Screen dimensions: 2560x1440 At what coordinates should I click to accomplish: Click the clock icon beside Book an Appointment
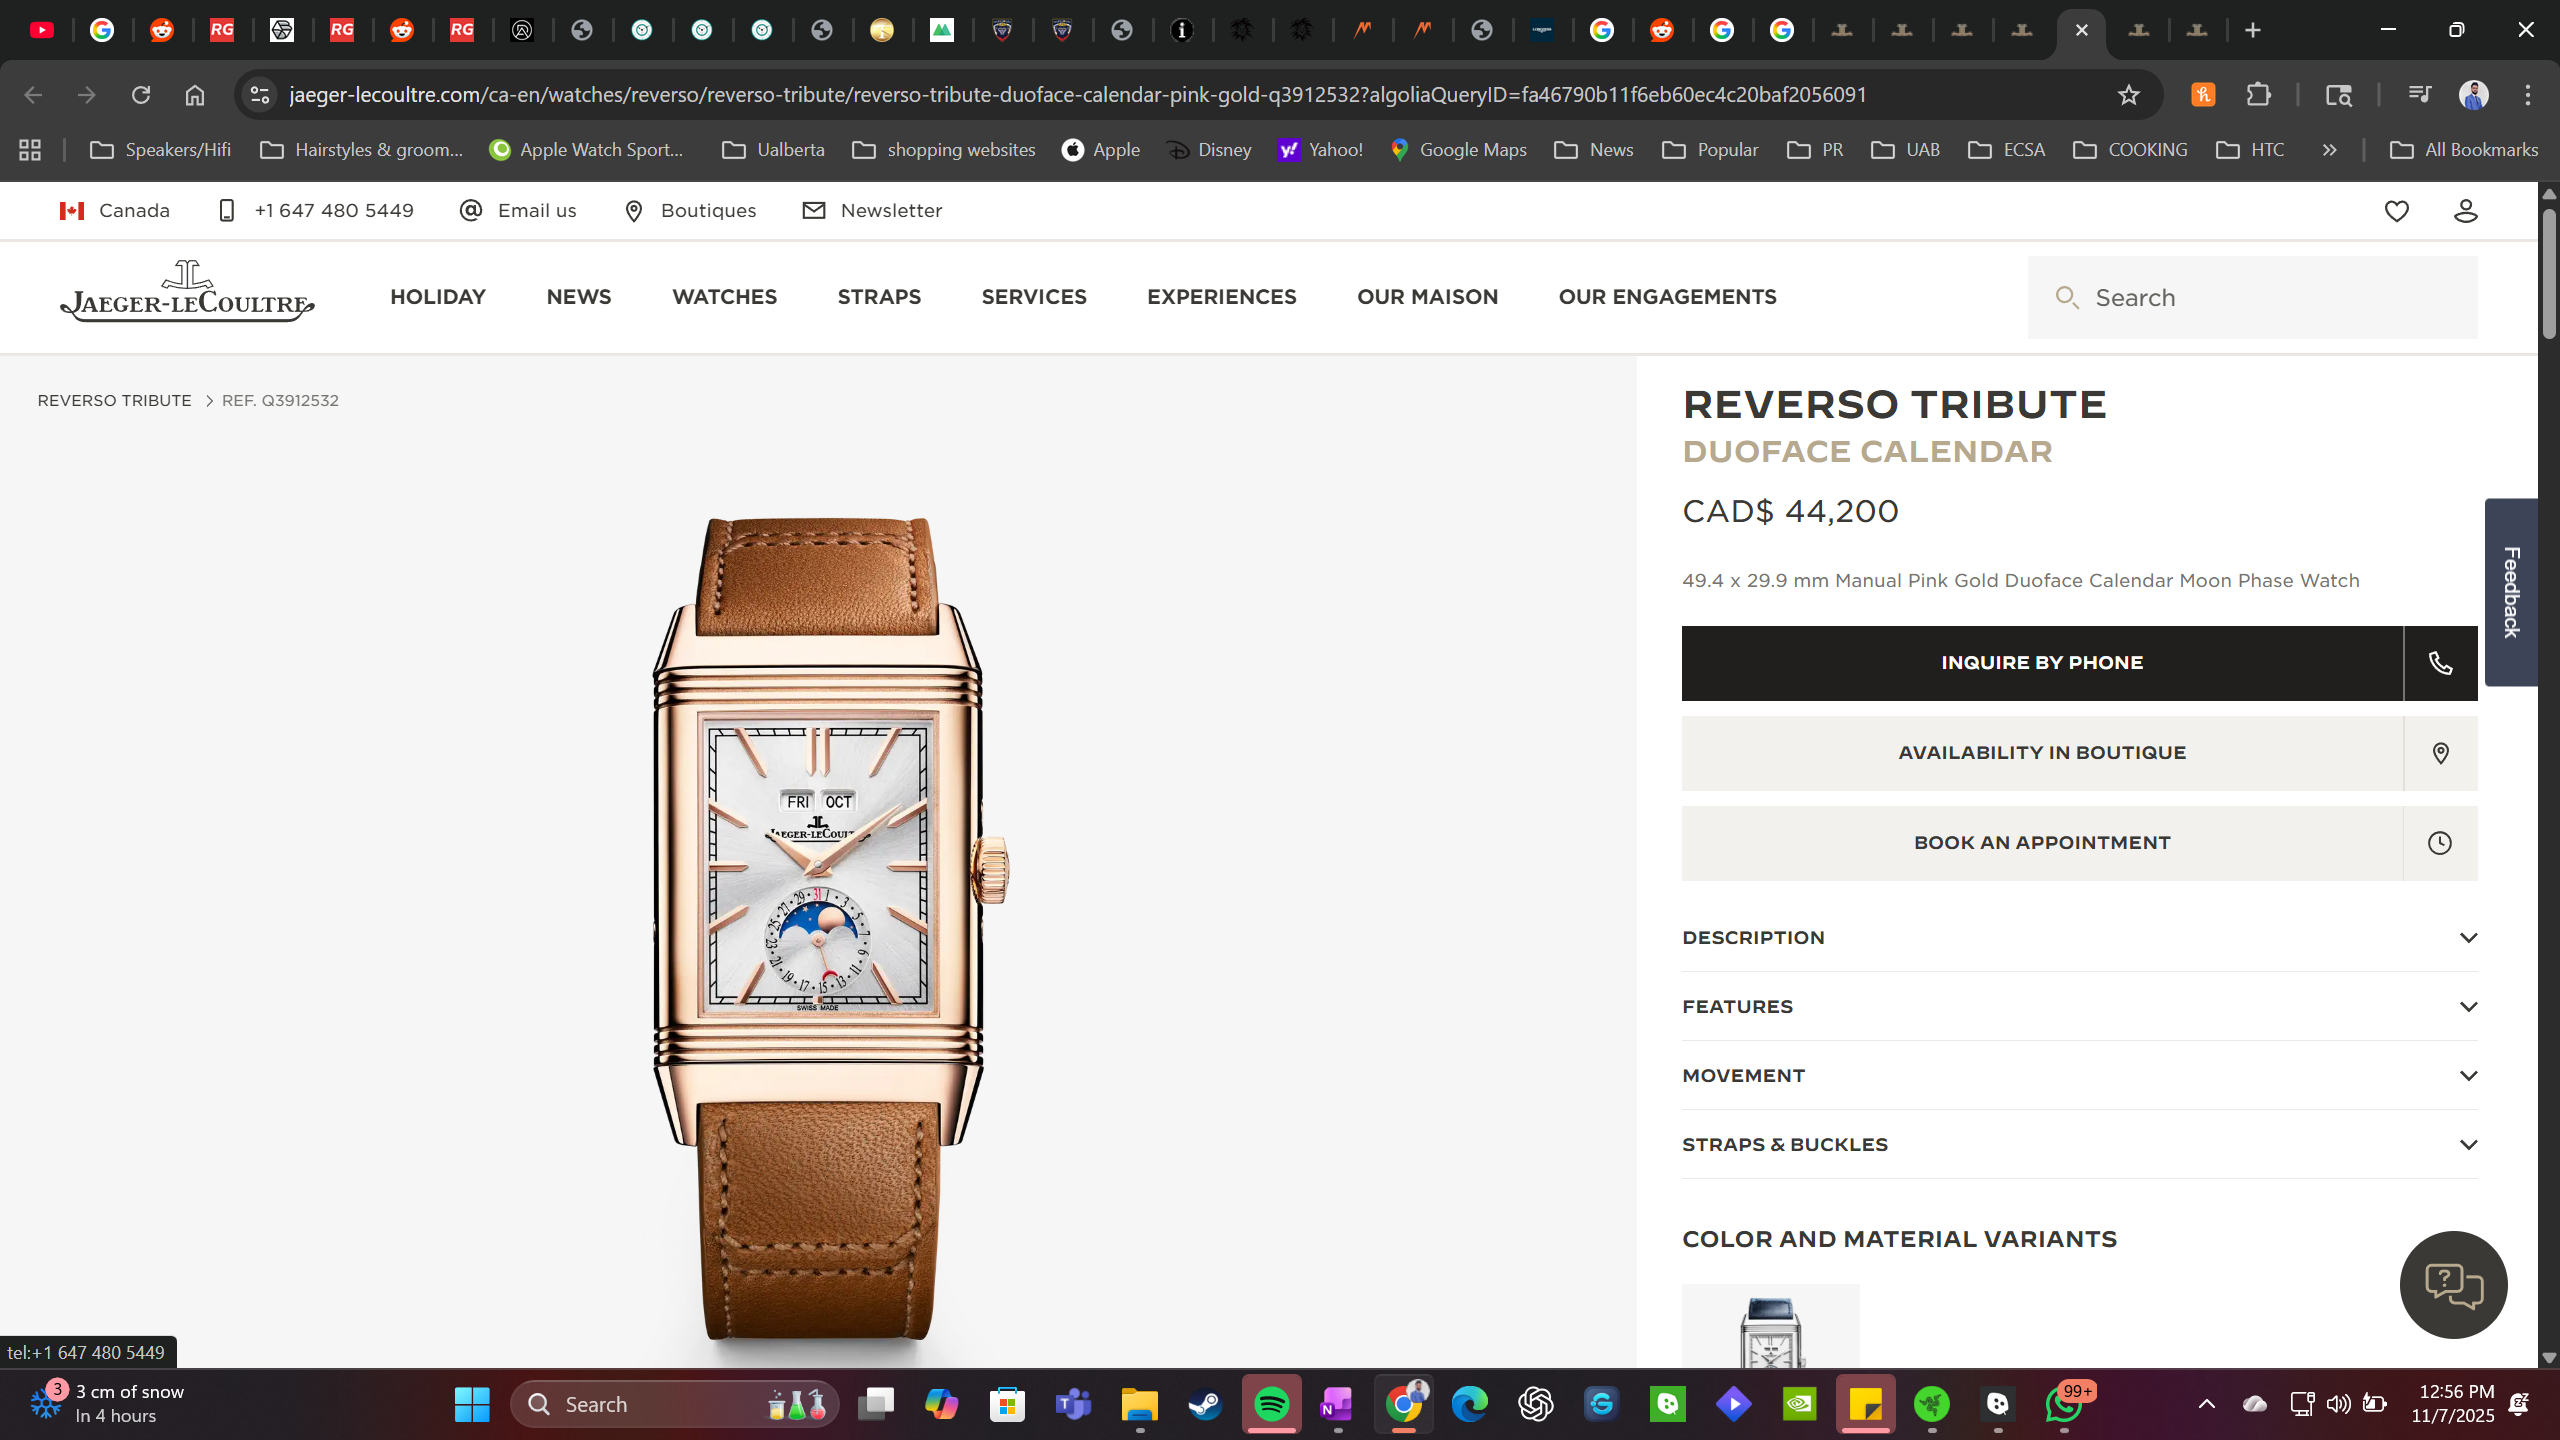tap(2440, 843)
